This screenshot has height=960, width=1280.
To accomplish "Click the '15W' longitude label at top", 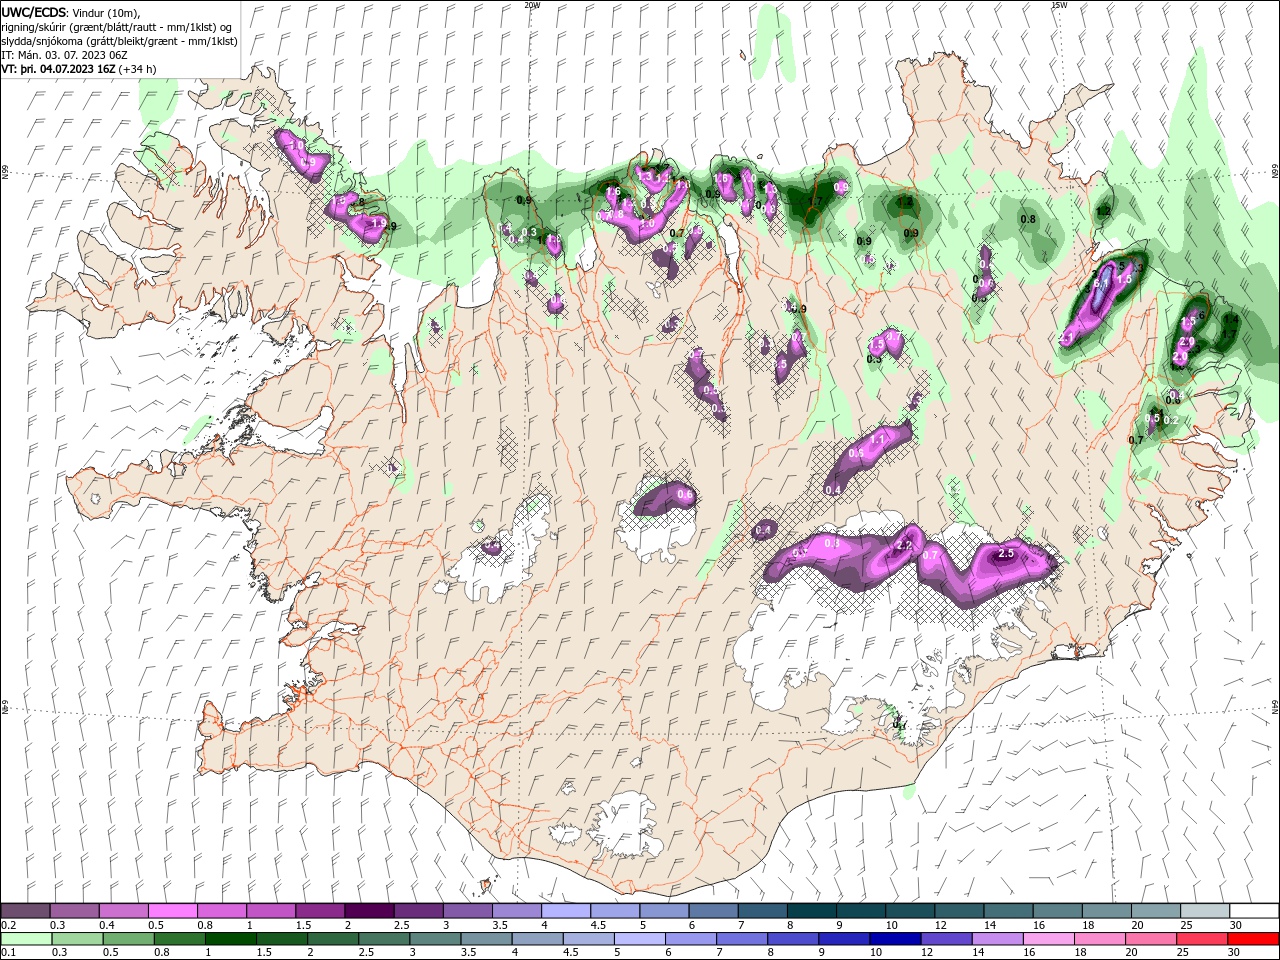I will click(x=1059, y=5).
